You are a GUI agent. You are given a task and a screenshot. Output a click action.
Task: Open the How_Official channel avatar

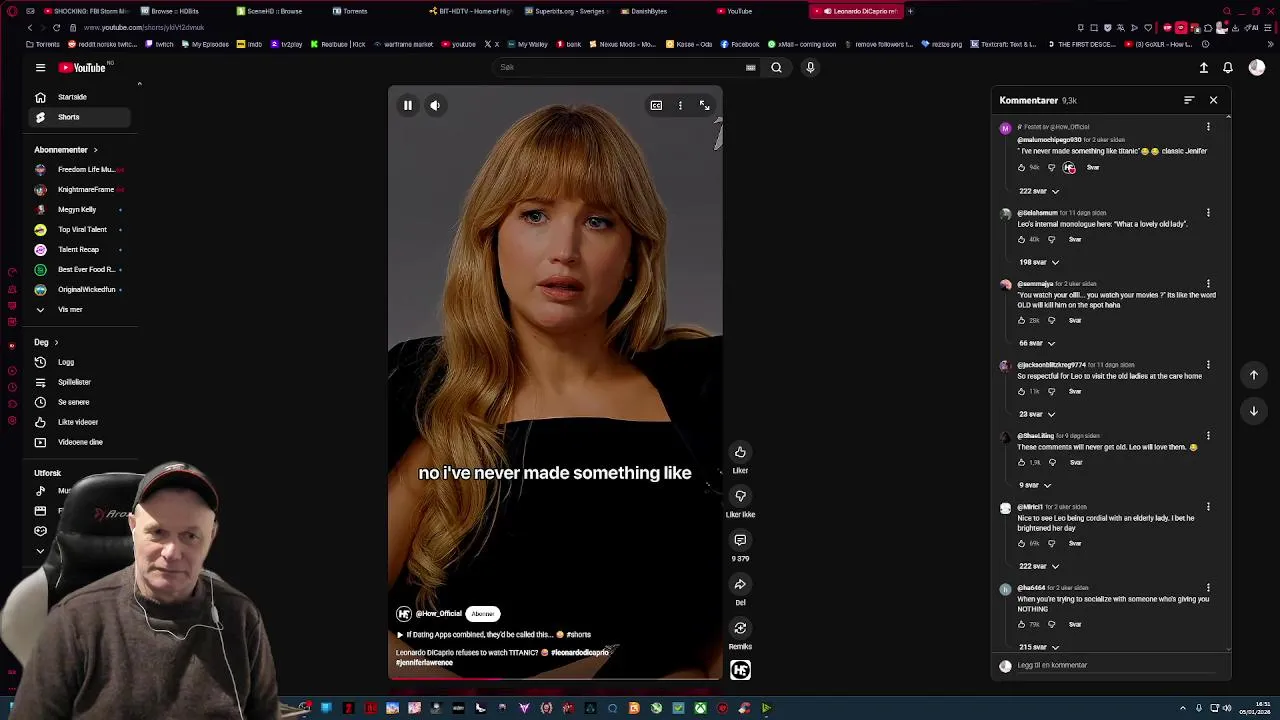point(404,614)
